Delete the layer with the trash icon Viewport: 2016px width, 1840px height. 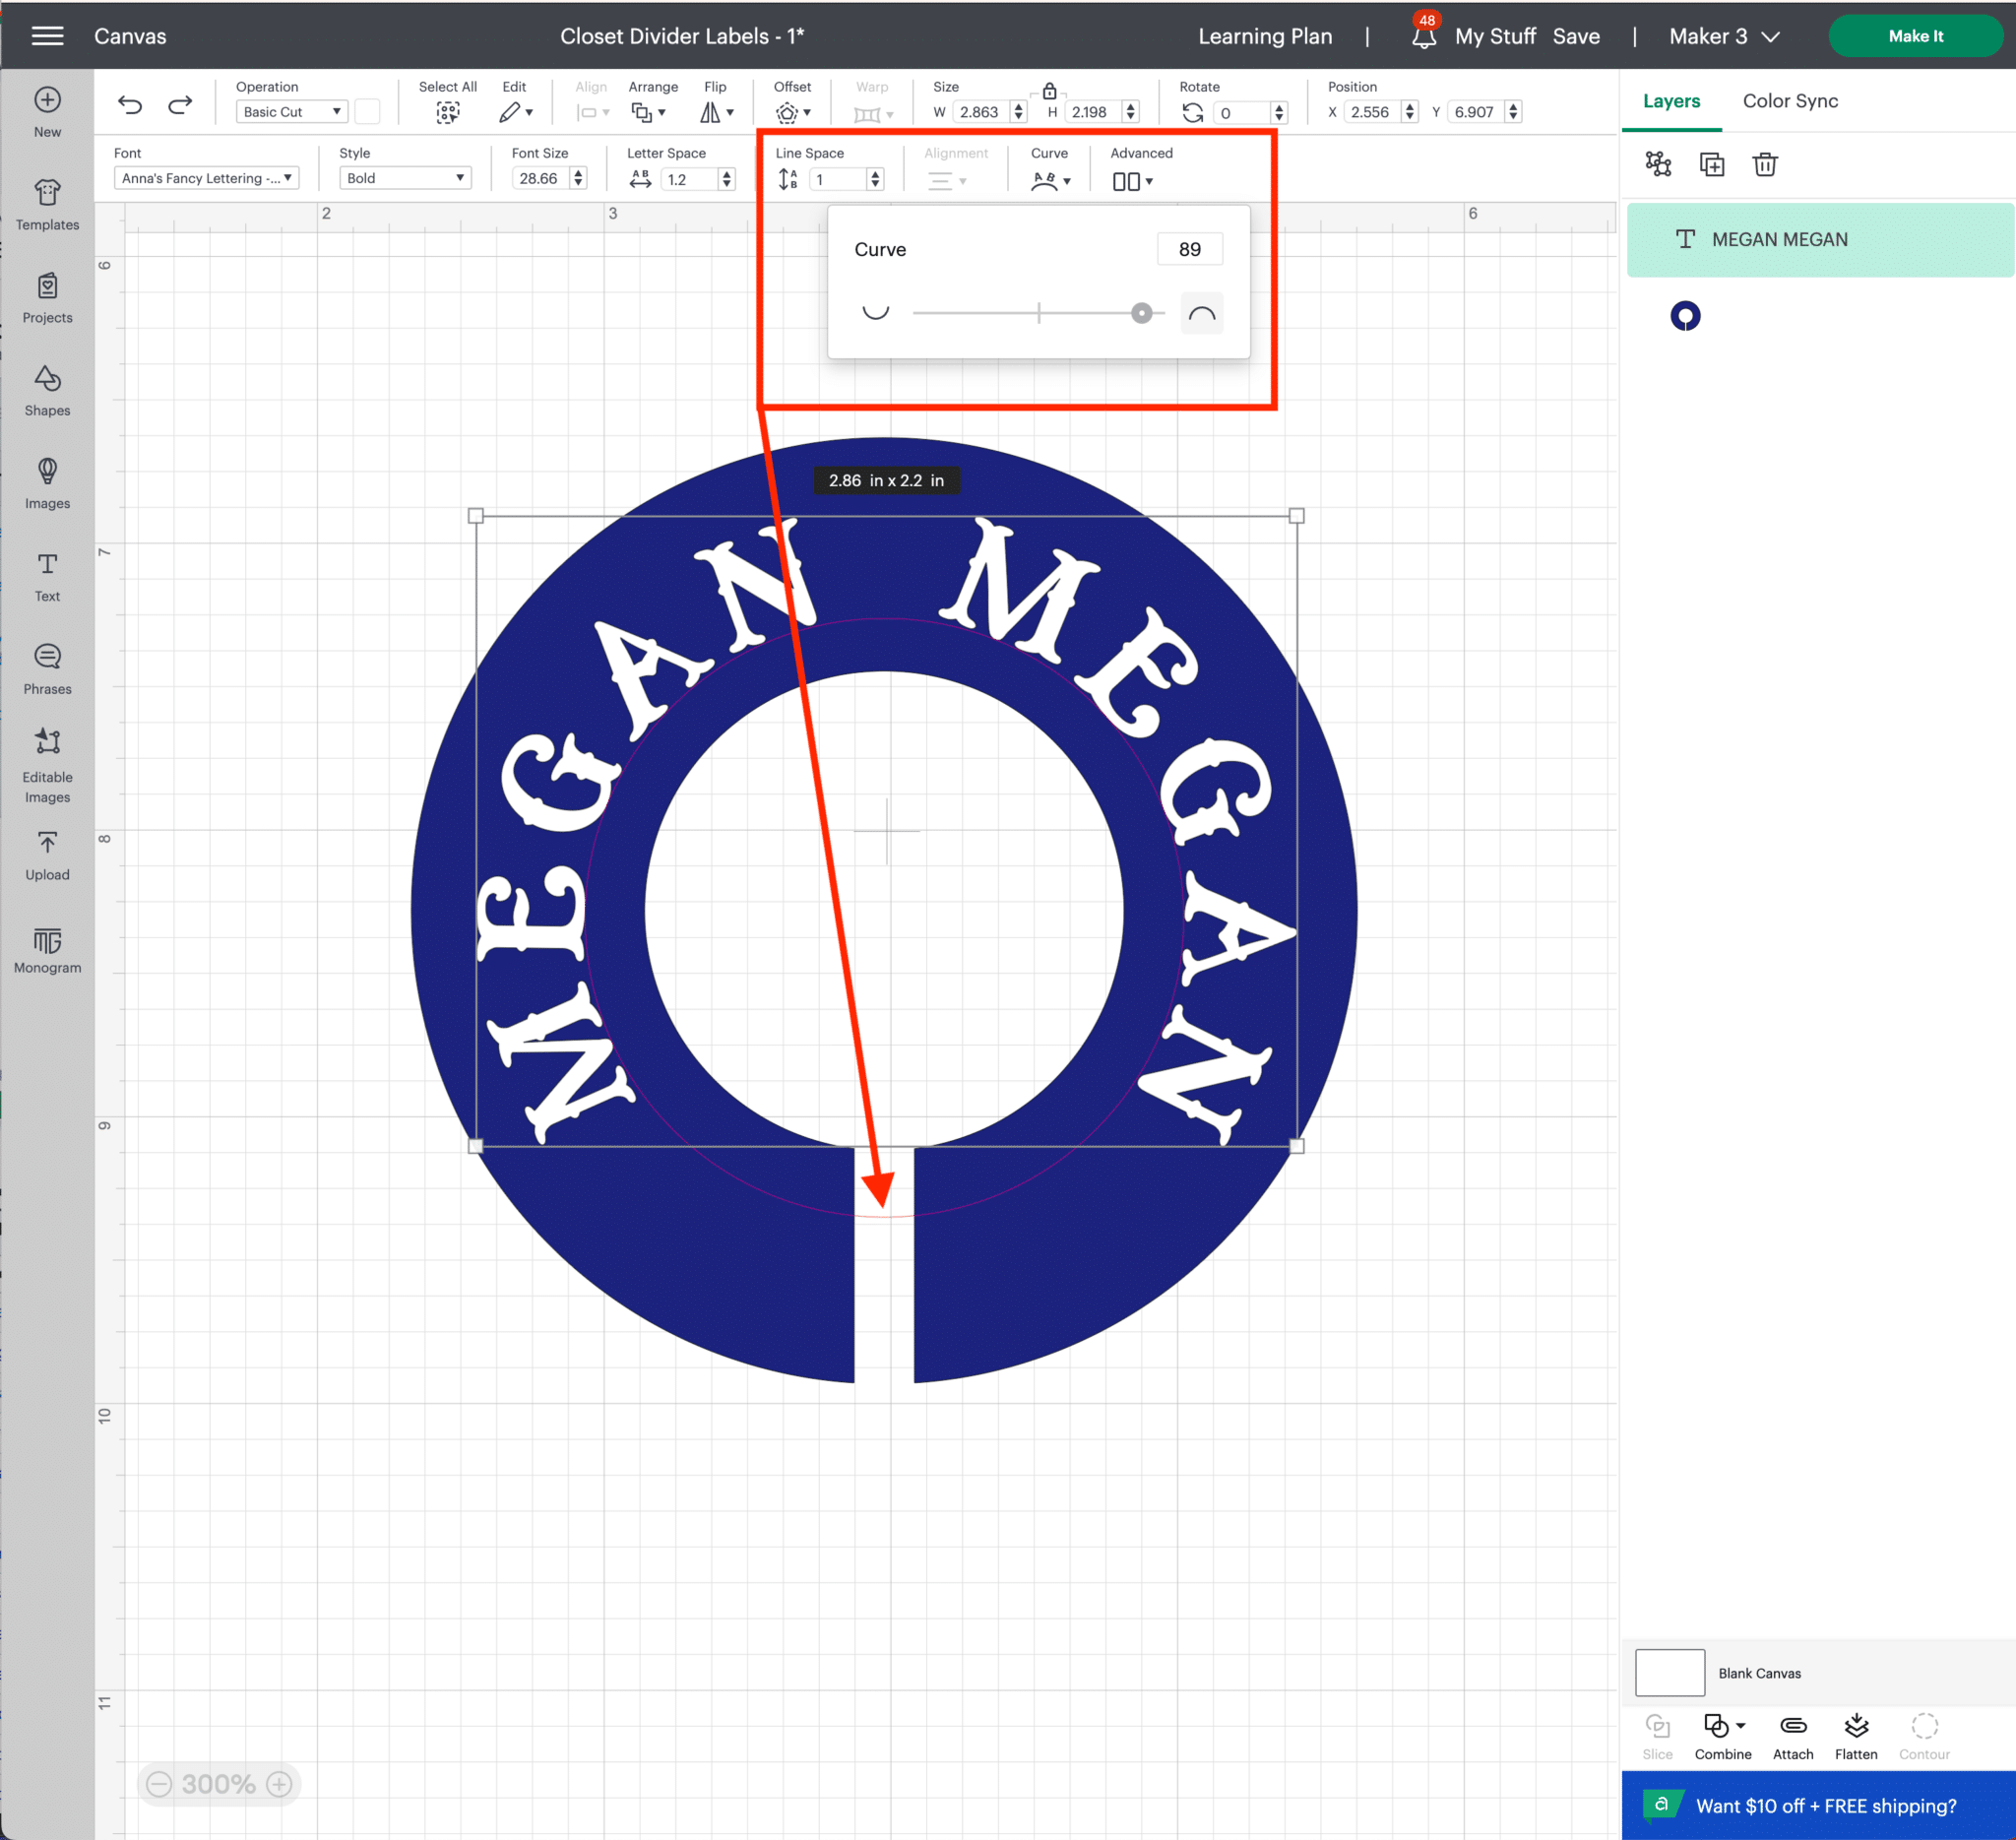click(1764, 164)
